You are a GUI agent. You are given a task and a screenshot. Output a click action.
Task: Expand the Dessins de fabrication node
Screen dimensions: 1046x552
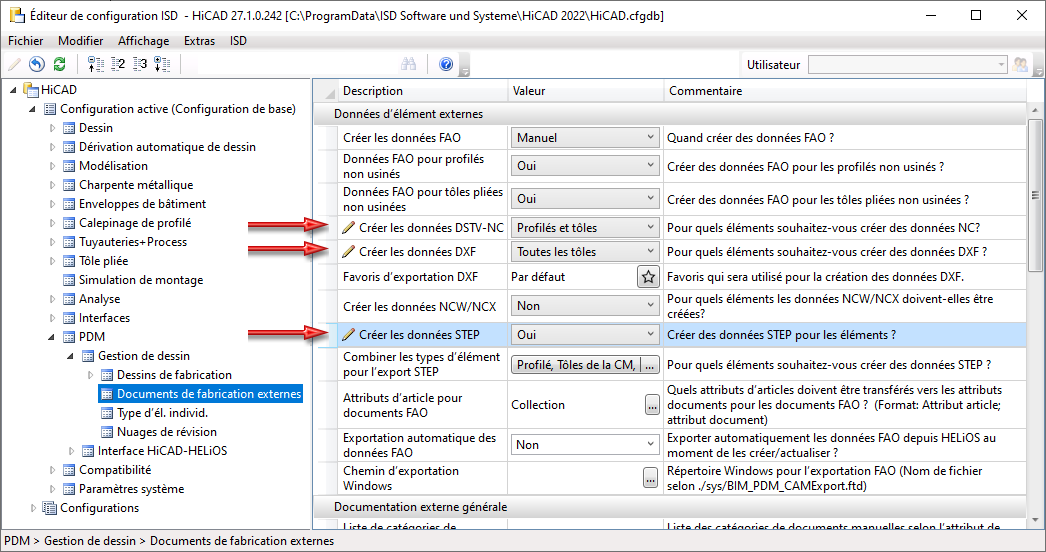pyautogui.click(x=90, y=375)
